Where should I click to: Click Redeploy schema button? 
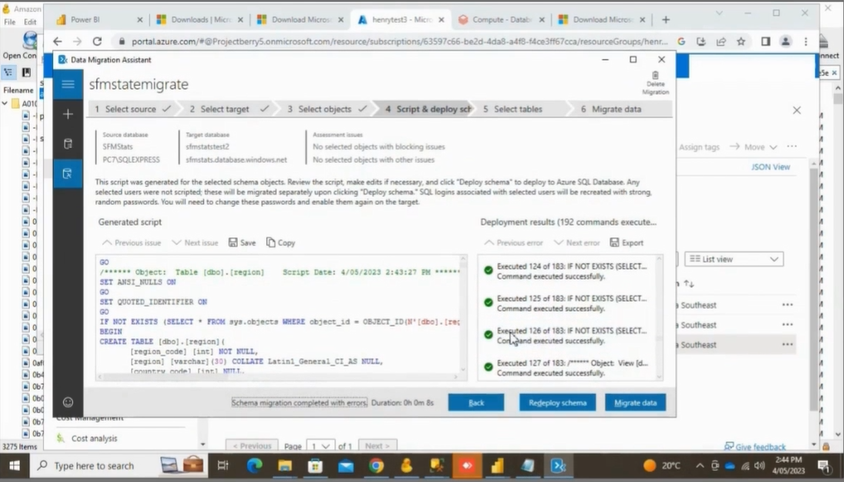[x=557, y=402]
